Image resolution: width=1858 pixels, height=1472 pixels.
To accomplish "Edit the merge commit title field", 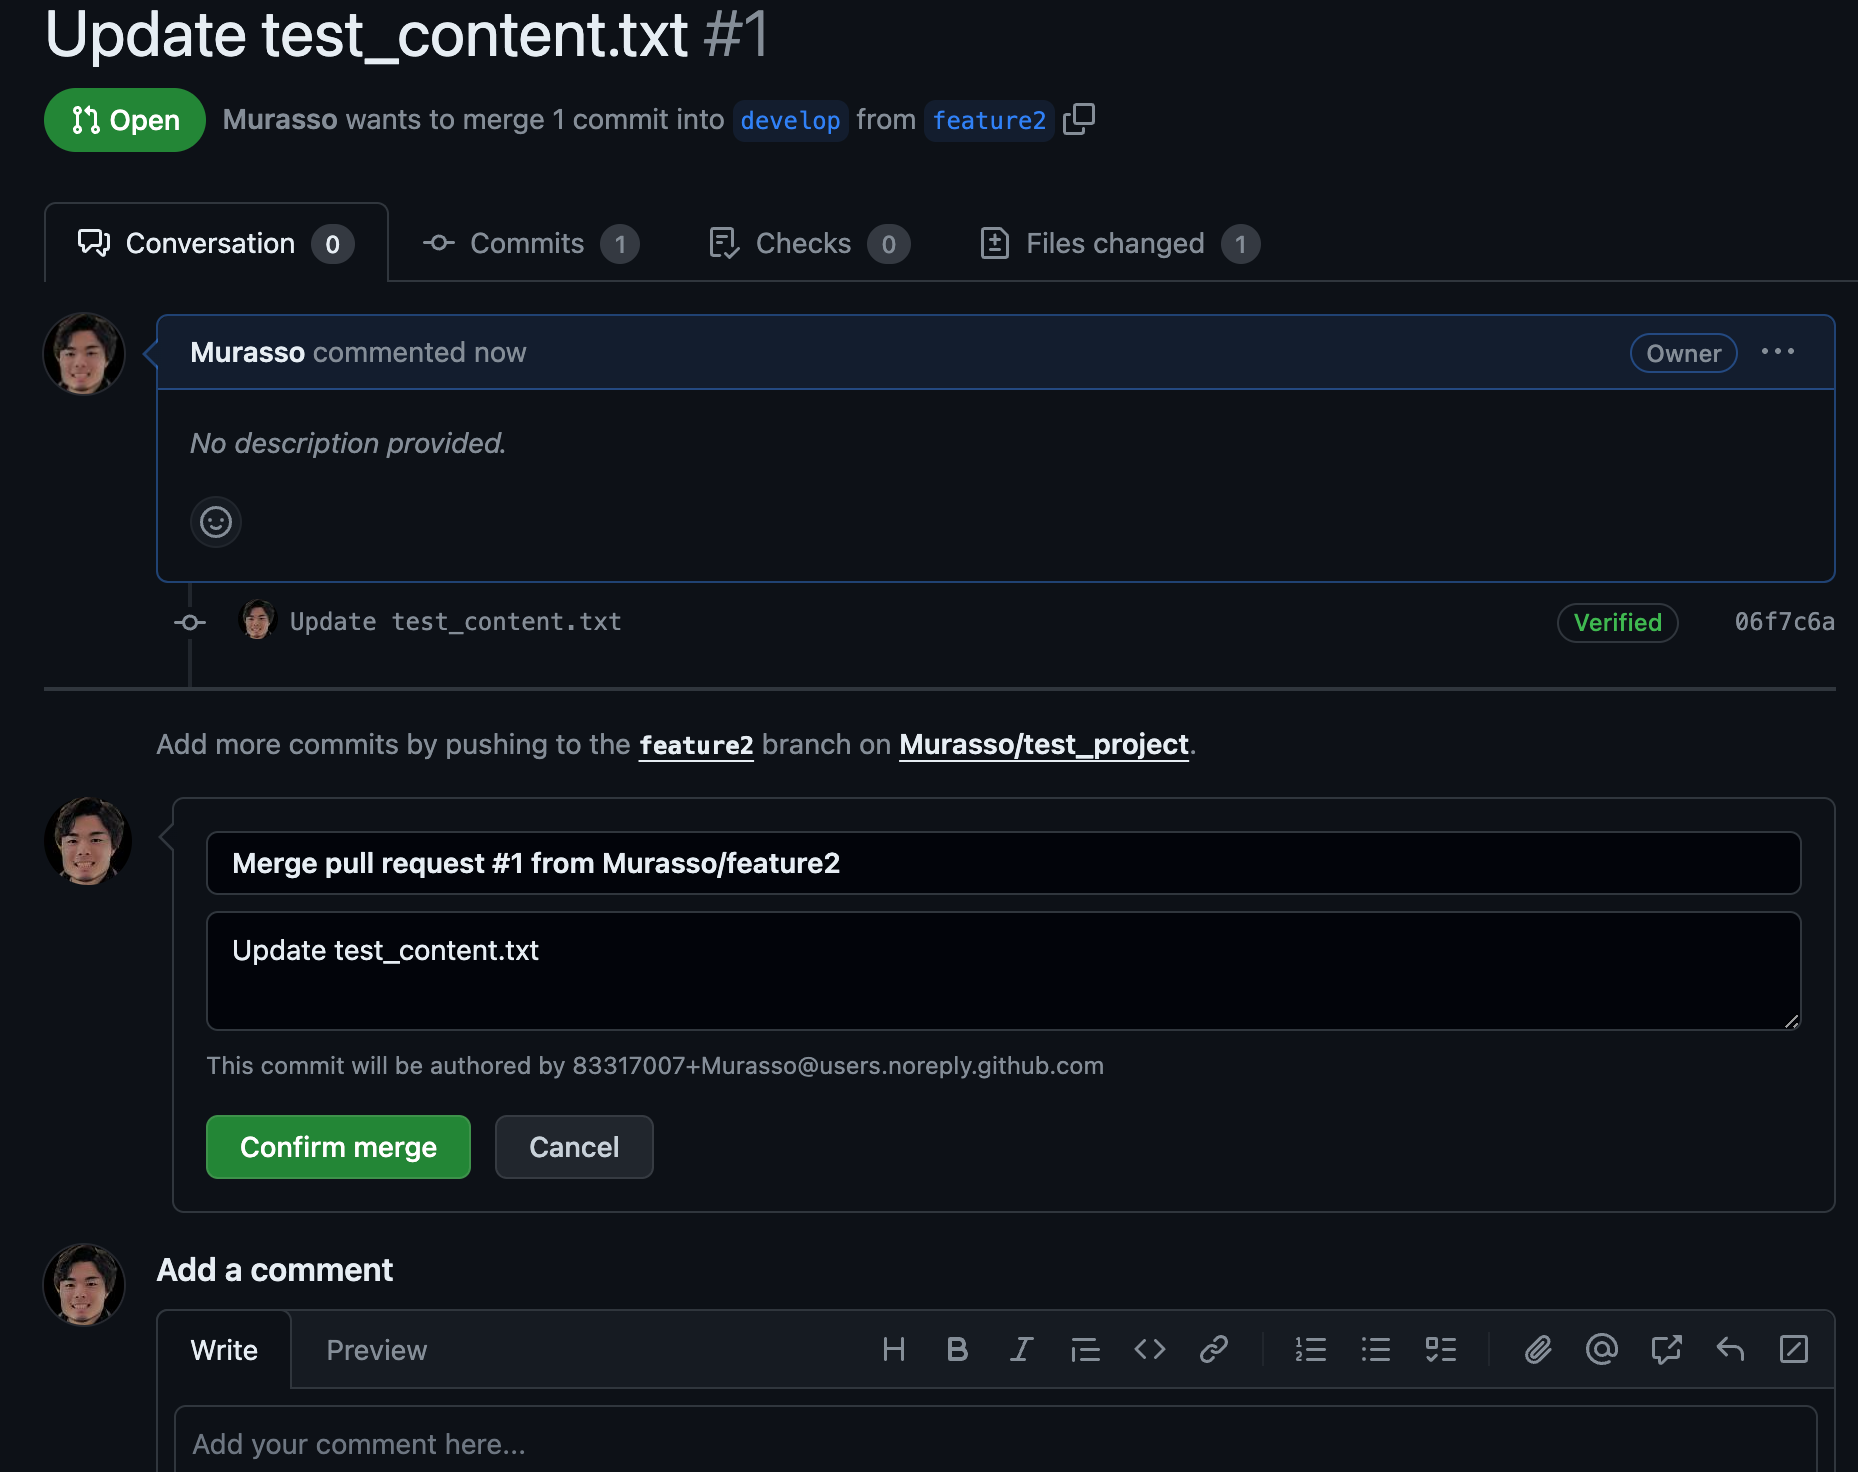I will pos(1003,863).
